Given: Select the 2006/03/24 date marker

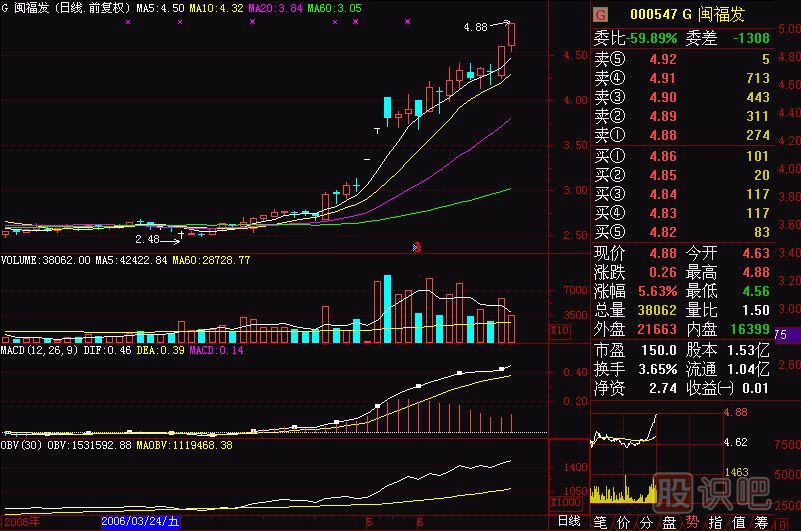Looking at the screenshot, I should 141,521.
